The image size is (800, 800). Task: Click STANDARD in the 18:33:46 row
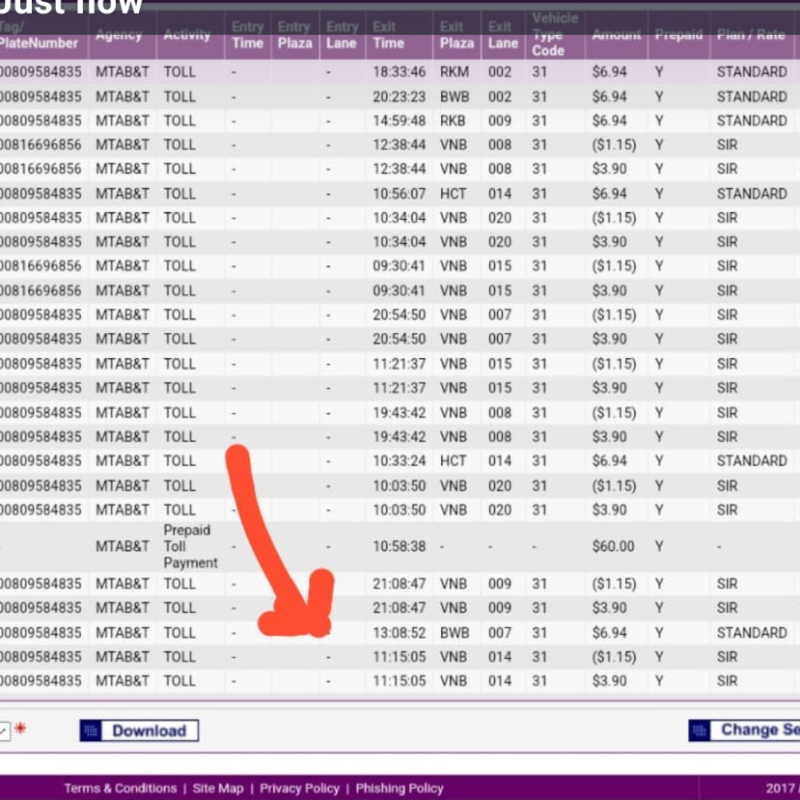click(752, 72)
